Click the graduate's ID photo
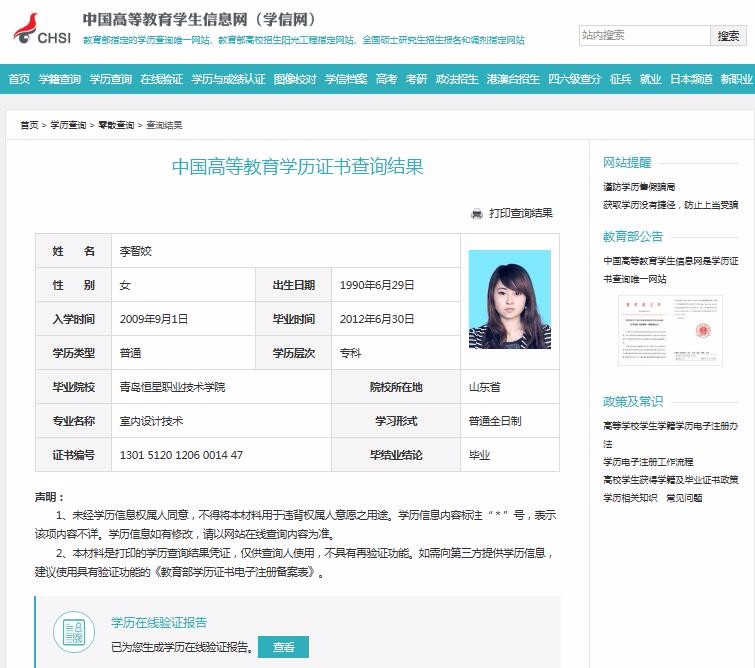The width and height of the screenshot is (755, 668). pos(509,299)
